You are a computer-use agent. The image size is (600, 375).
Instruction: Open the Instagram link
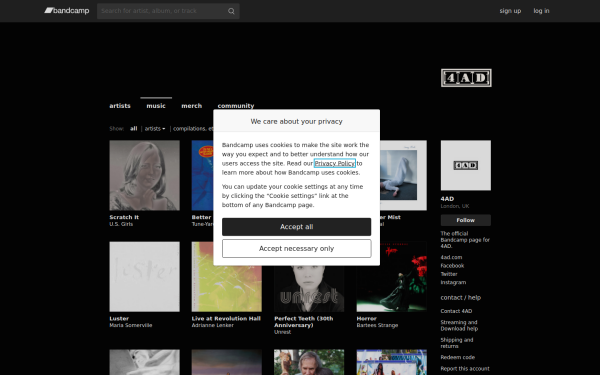[x=453, y=282]
